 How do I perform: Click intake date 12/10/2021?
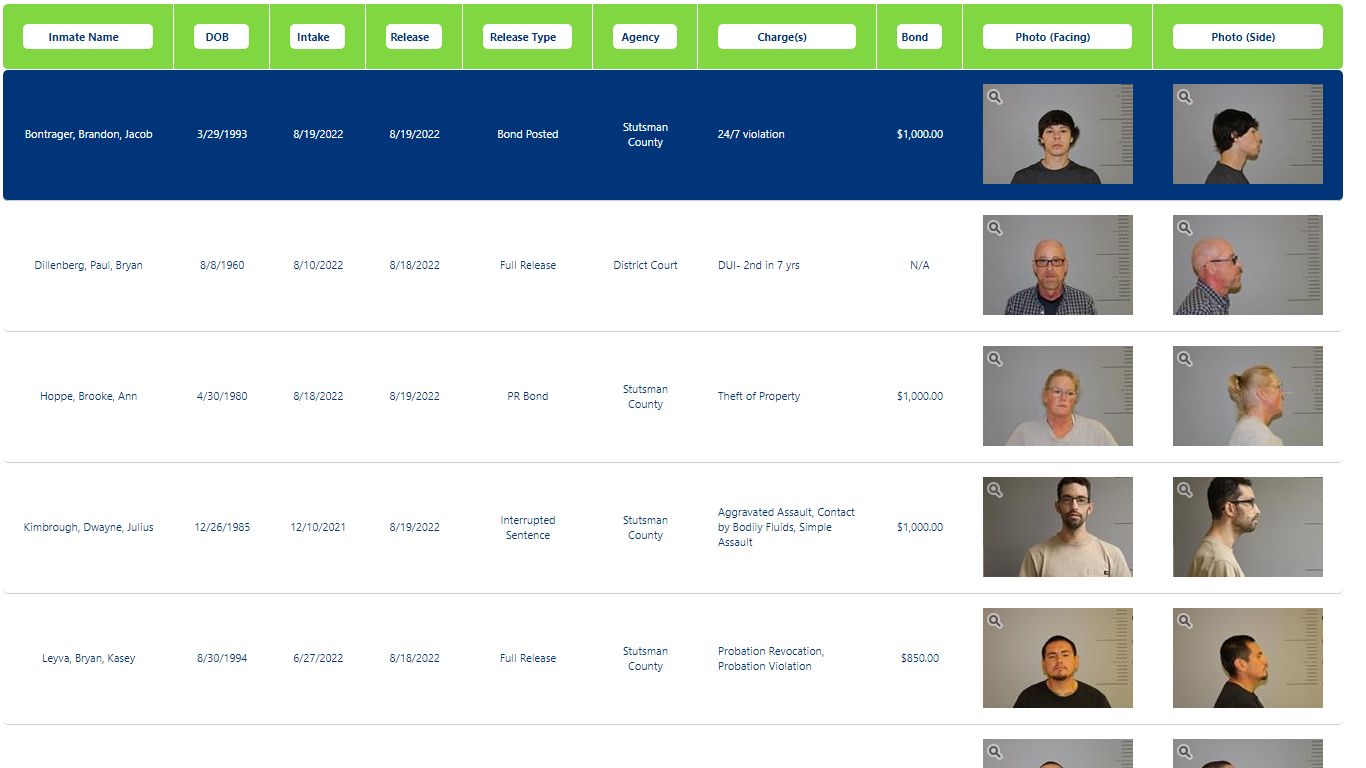[x=318, y=527]
